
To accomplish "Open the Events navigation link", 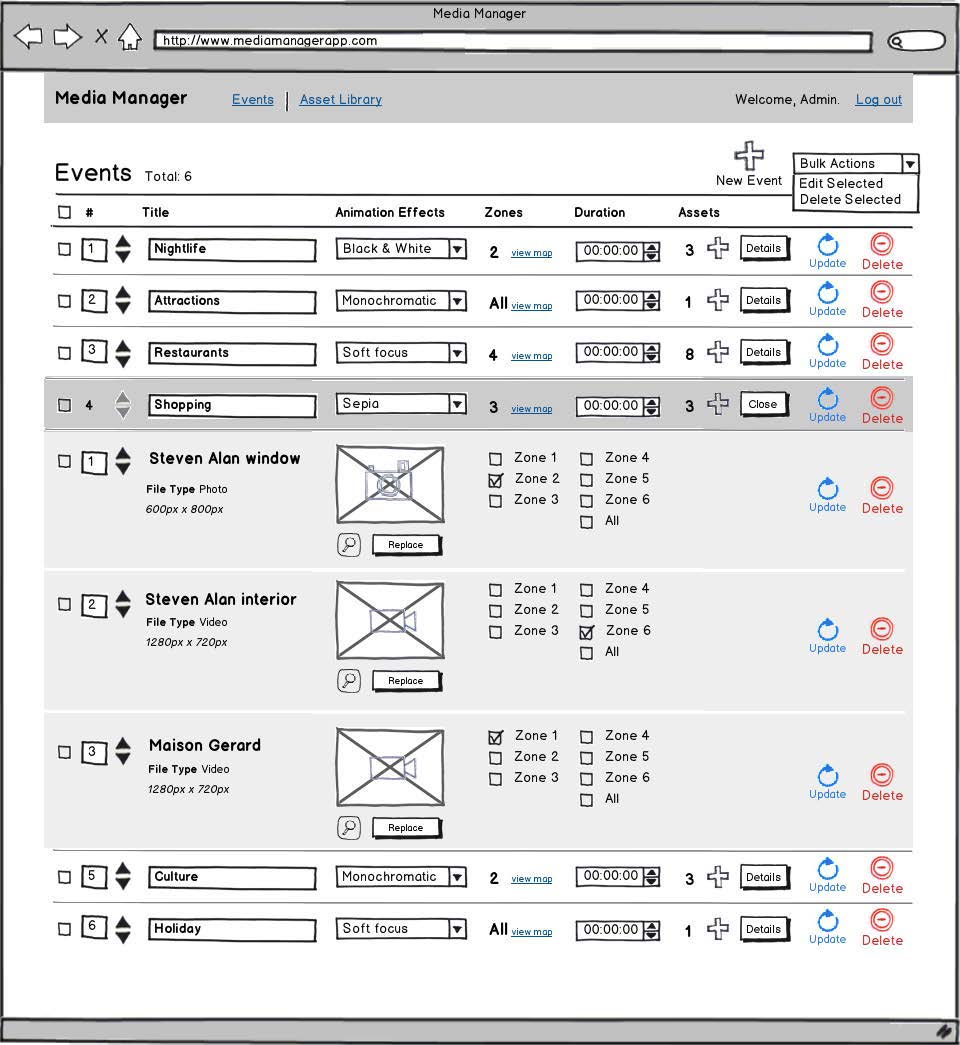I will (x=253, y=99).
